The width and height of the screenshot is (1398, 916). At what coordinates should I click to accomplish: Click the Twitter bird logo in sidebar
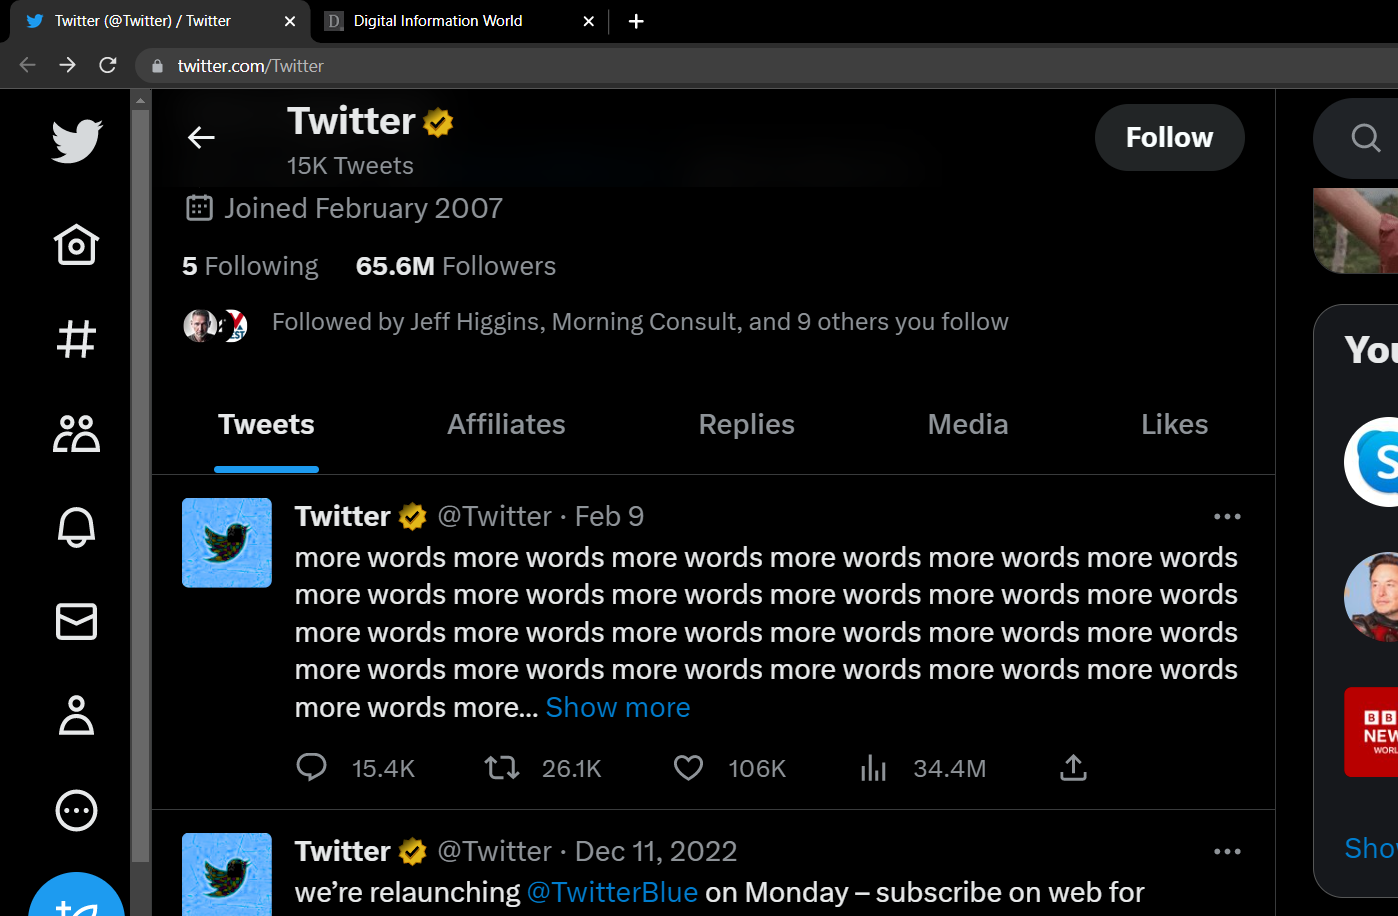77,141
